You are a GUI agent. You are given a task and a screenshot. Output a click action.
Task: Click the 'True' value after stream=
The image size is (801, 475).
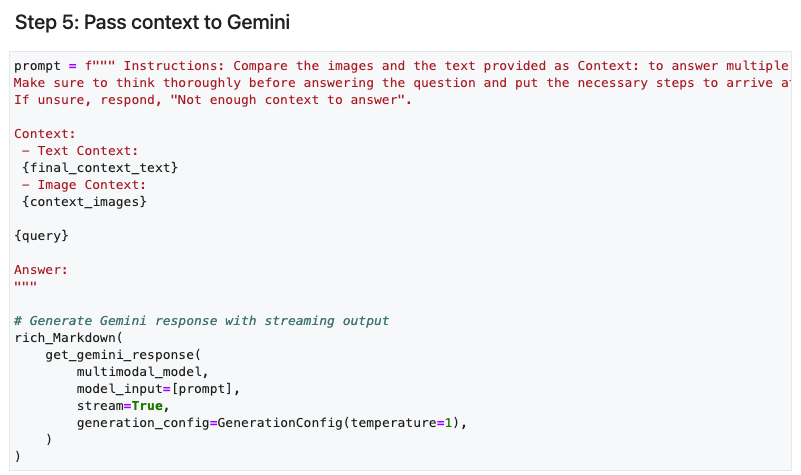pos(147,406)
